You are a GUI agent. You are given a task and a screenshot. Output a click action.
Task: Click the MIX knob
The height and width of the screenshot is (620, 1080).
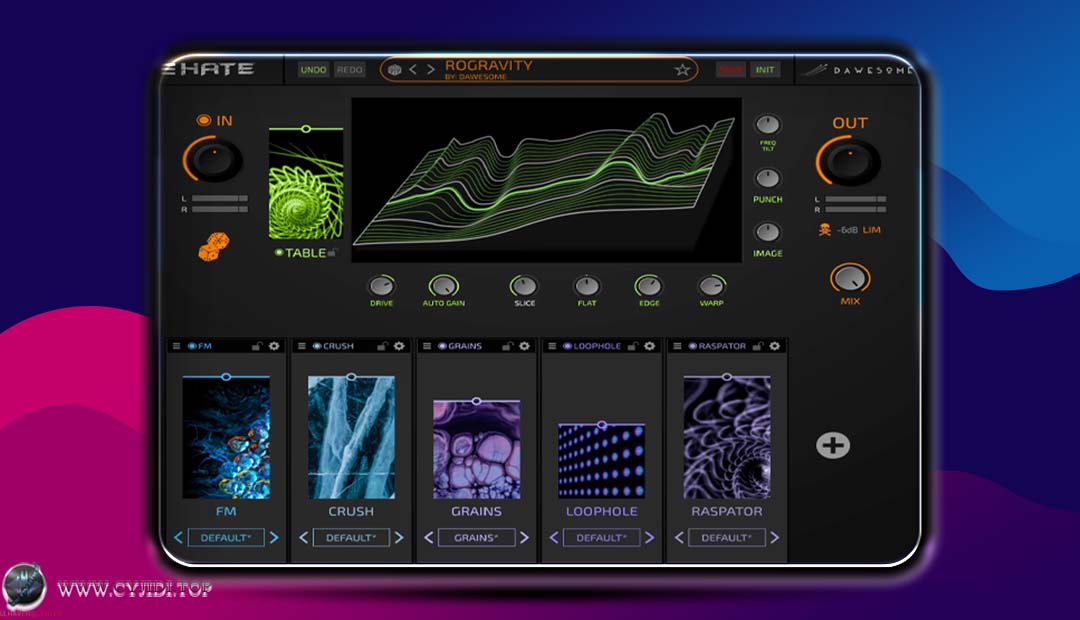(849, 279)
